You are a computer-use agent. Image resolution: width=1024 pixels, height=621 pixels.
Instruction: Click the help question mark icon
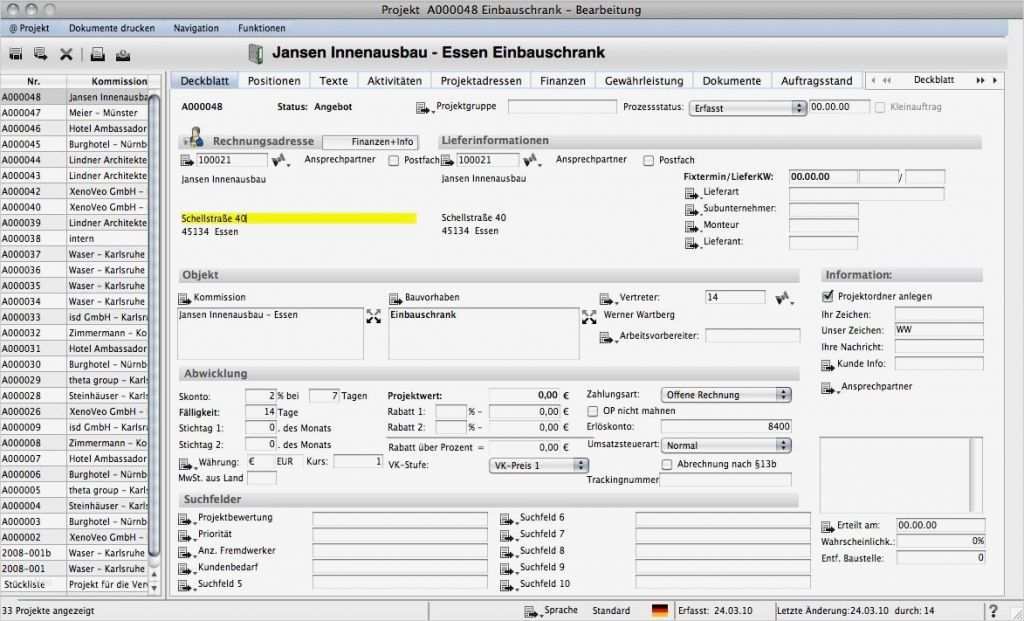click(993, 611)
